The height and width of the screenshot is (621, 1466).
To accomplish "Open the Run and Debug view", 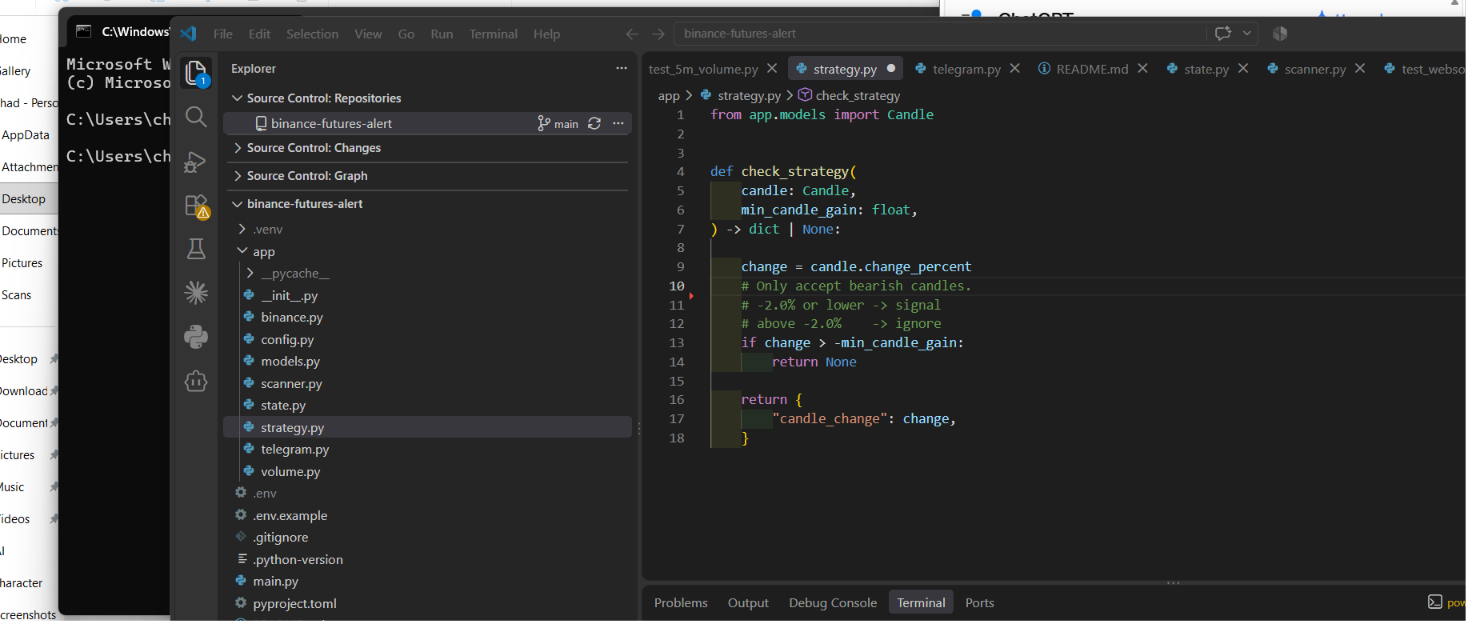I will [196, 162].
